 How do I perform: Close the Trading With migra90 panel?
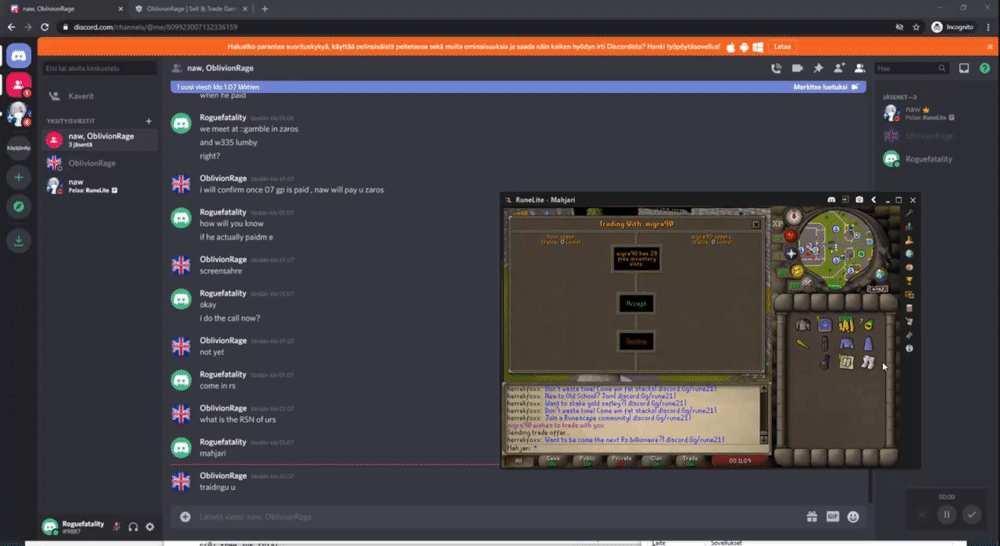click(756, 225)
